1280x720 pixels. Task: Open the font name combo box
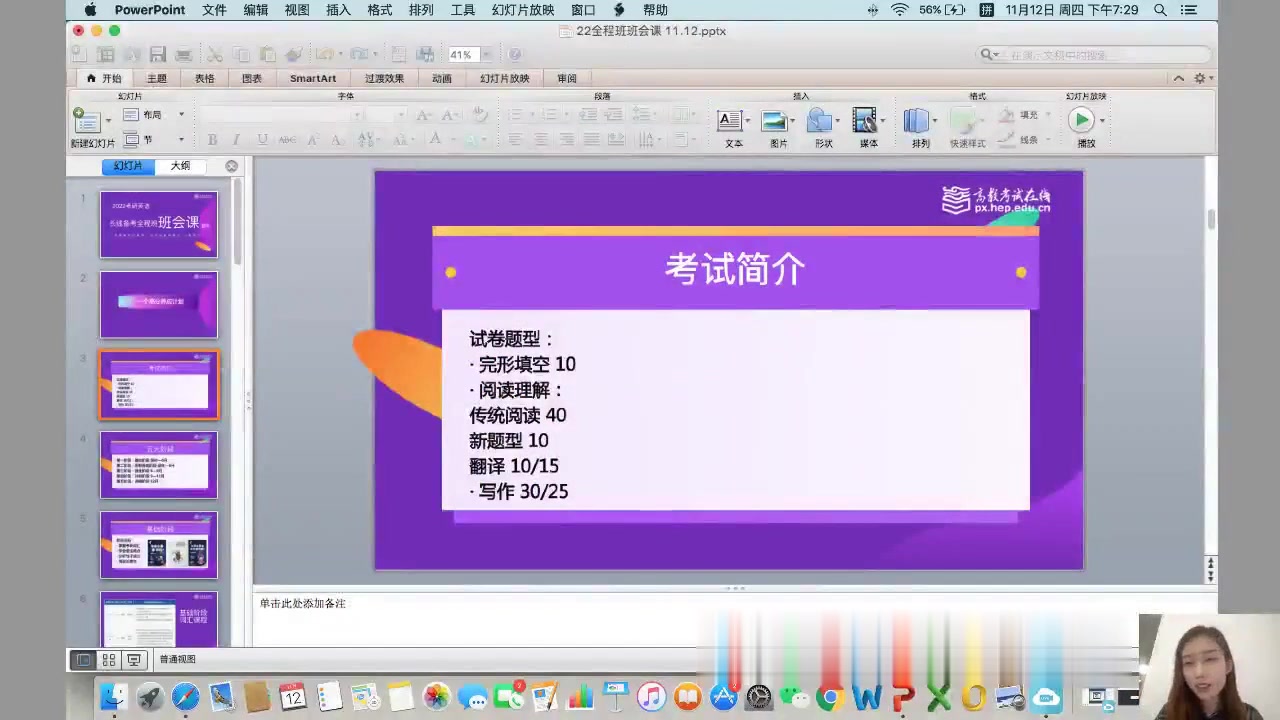point(281,115)
